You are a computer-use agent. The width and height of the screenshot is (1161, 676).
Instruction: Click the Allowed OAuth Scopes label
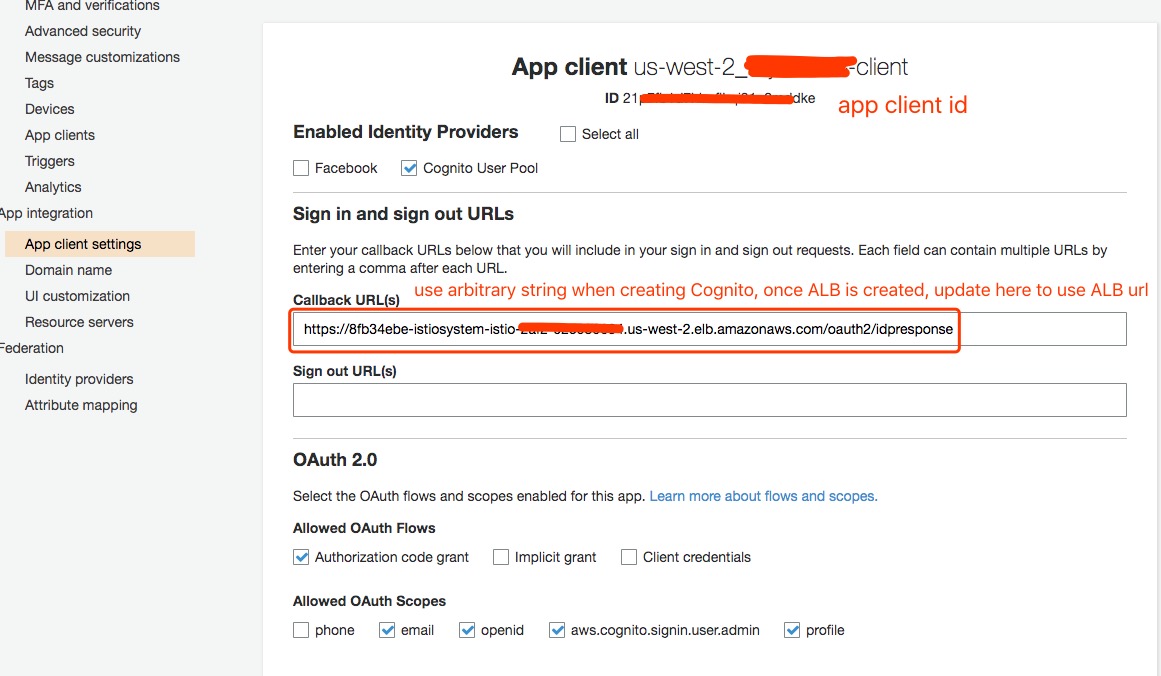coord(369,601)
